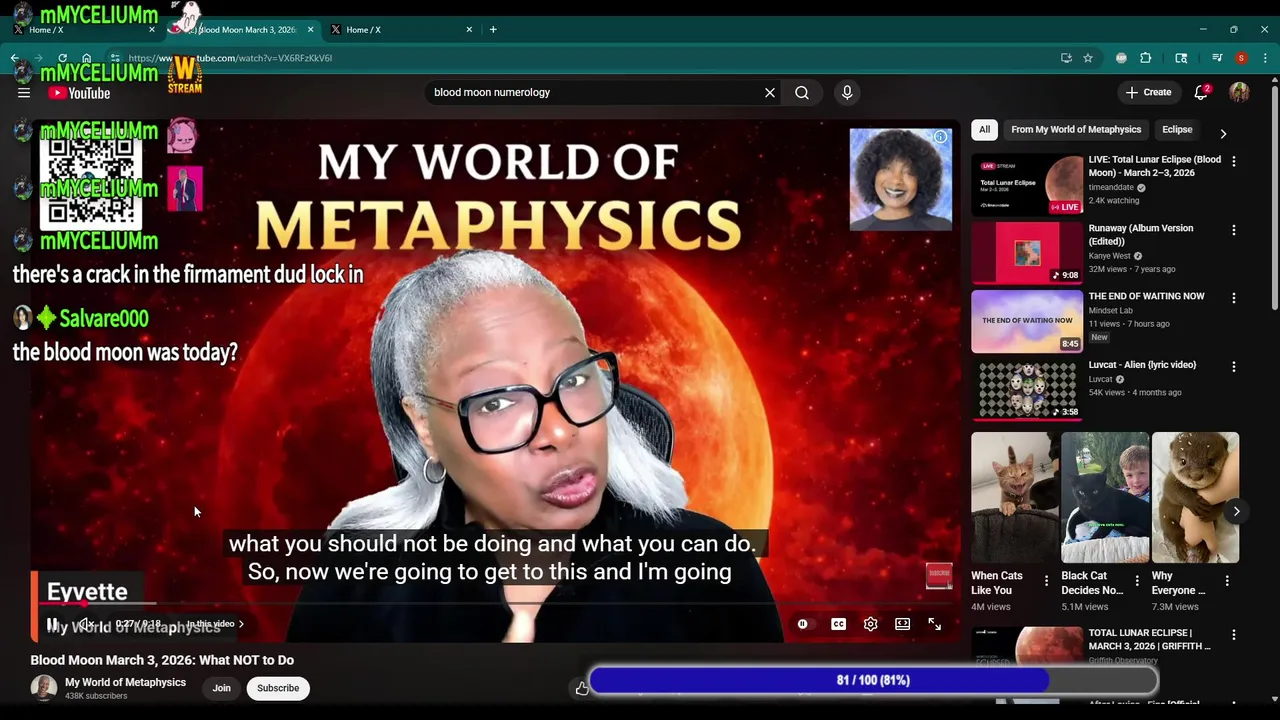Open the media control icon in the browser toolbar
The width and height of the screenshot is (1280, 720).
click(x=1217, y=58)
